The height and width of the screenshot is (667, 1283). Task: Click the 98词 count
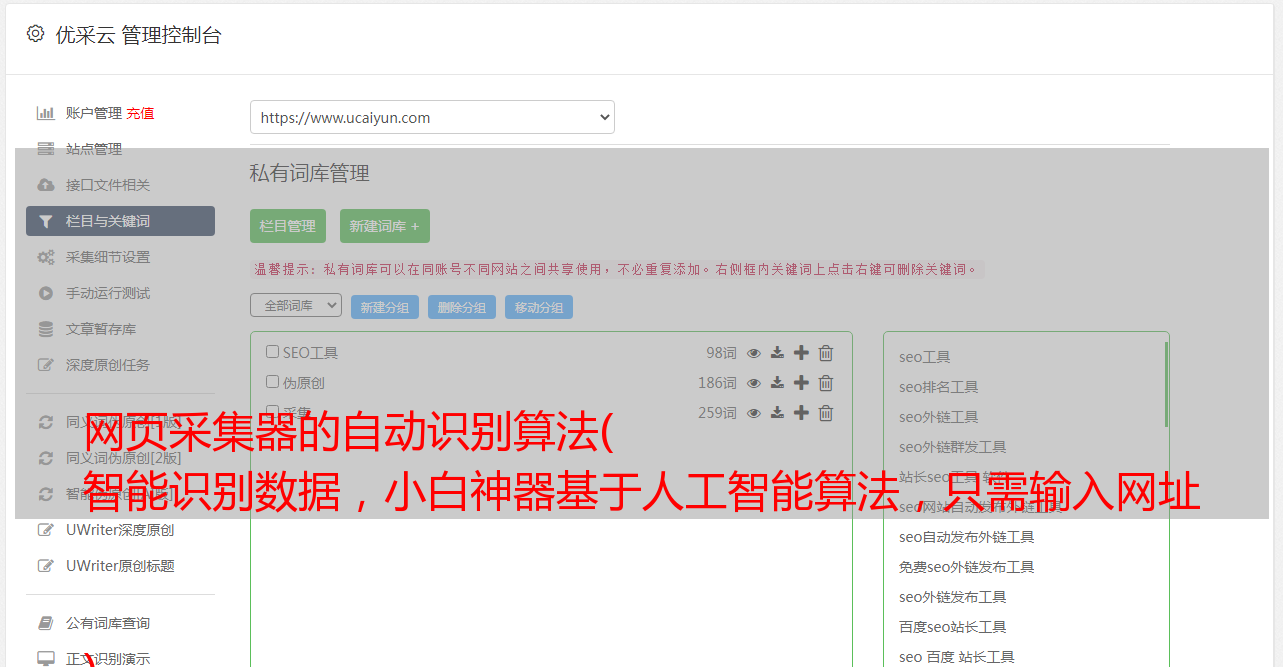tap(721, 353)
